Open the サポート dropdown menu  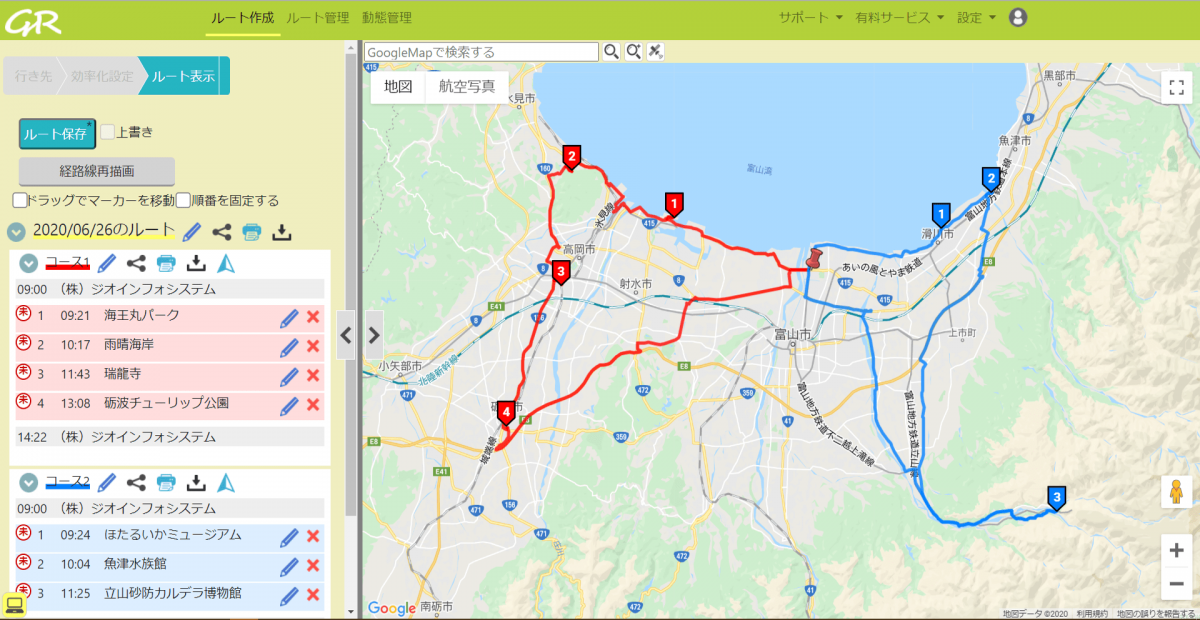pos(810,17)
